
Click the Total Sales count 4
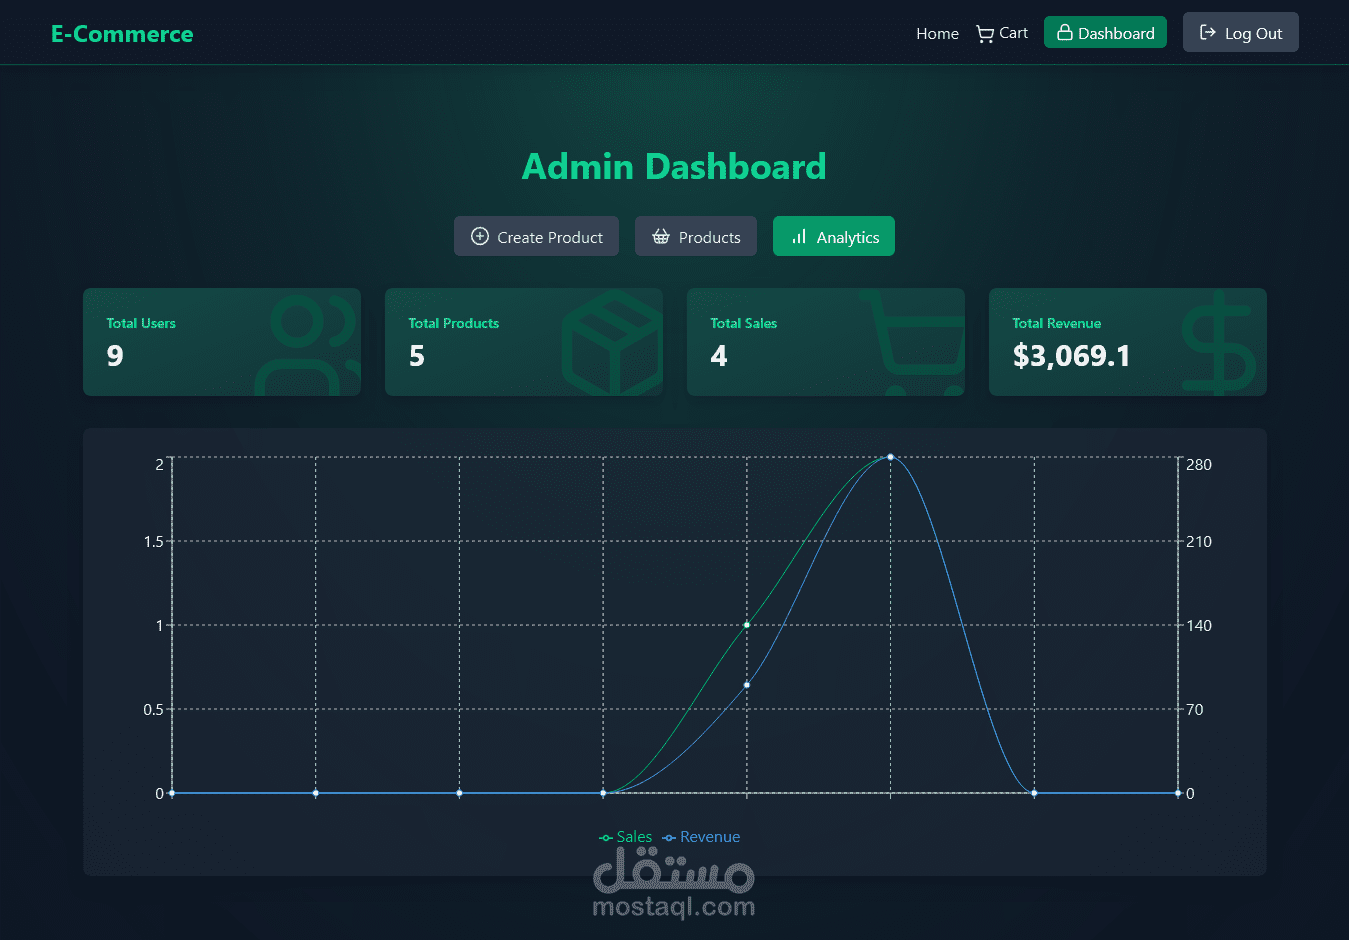719,356
